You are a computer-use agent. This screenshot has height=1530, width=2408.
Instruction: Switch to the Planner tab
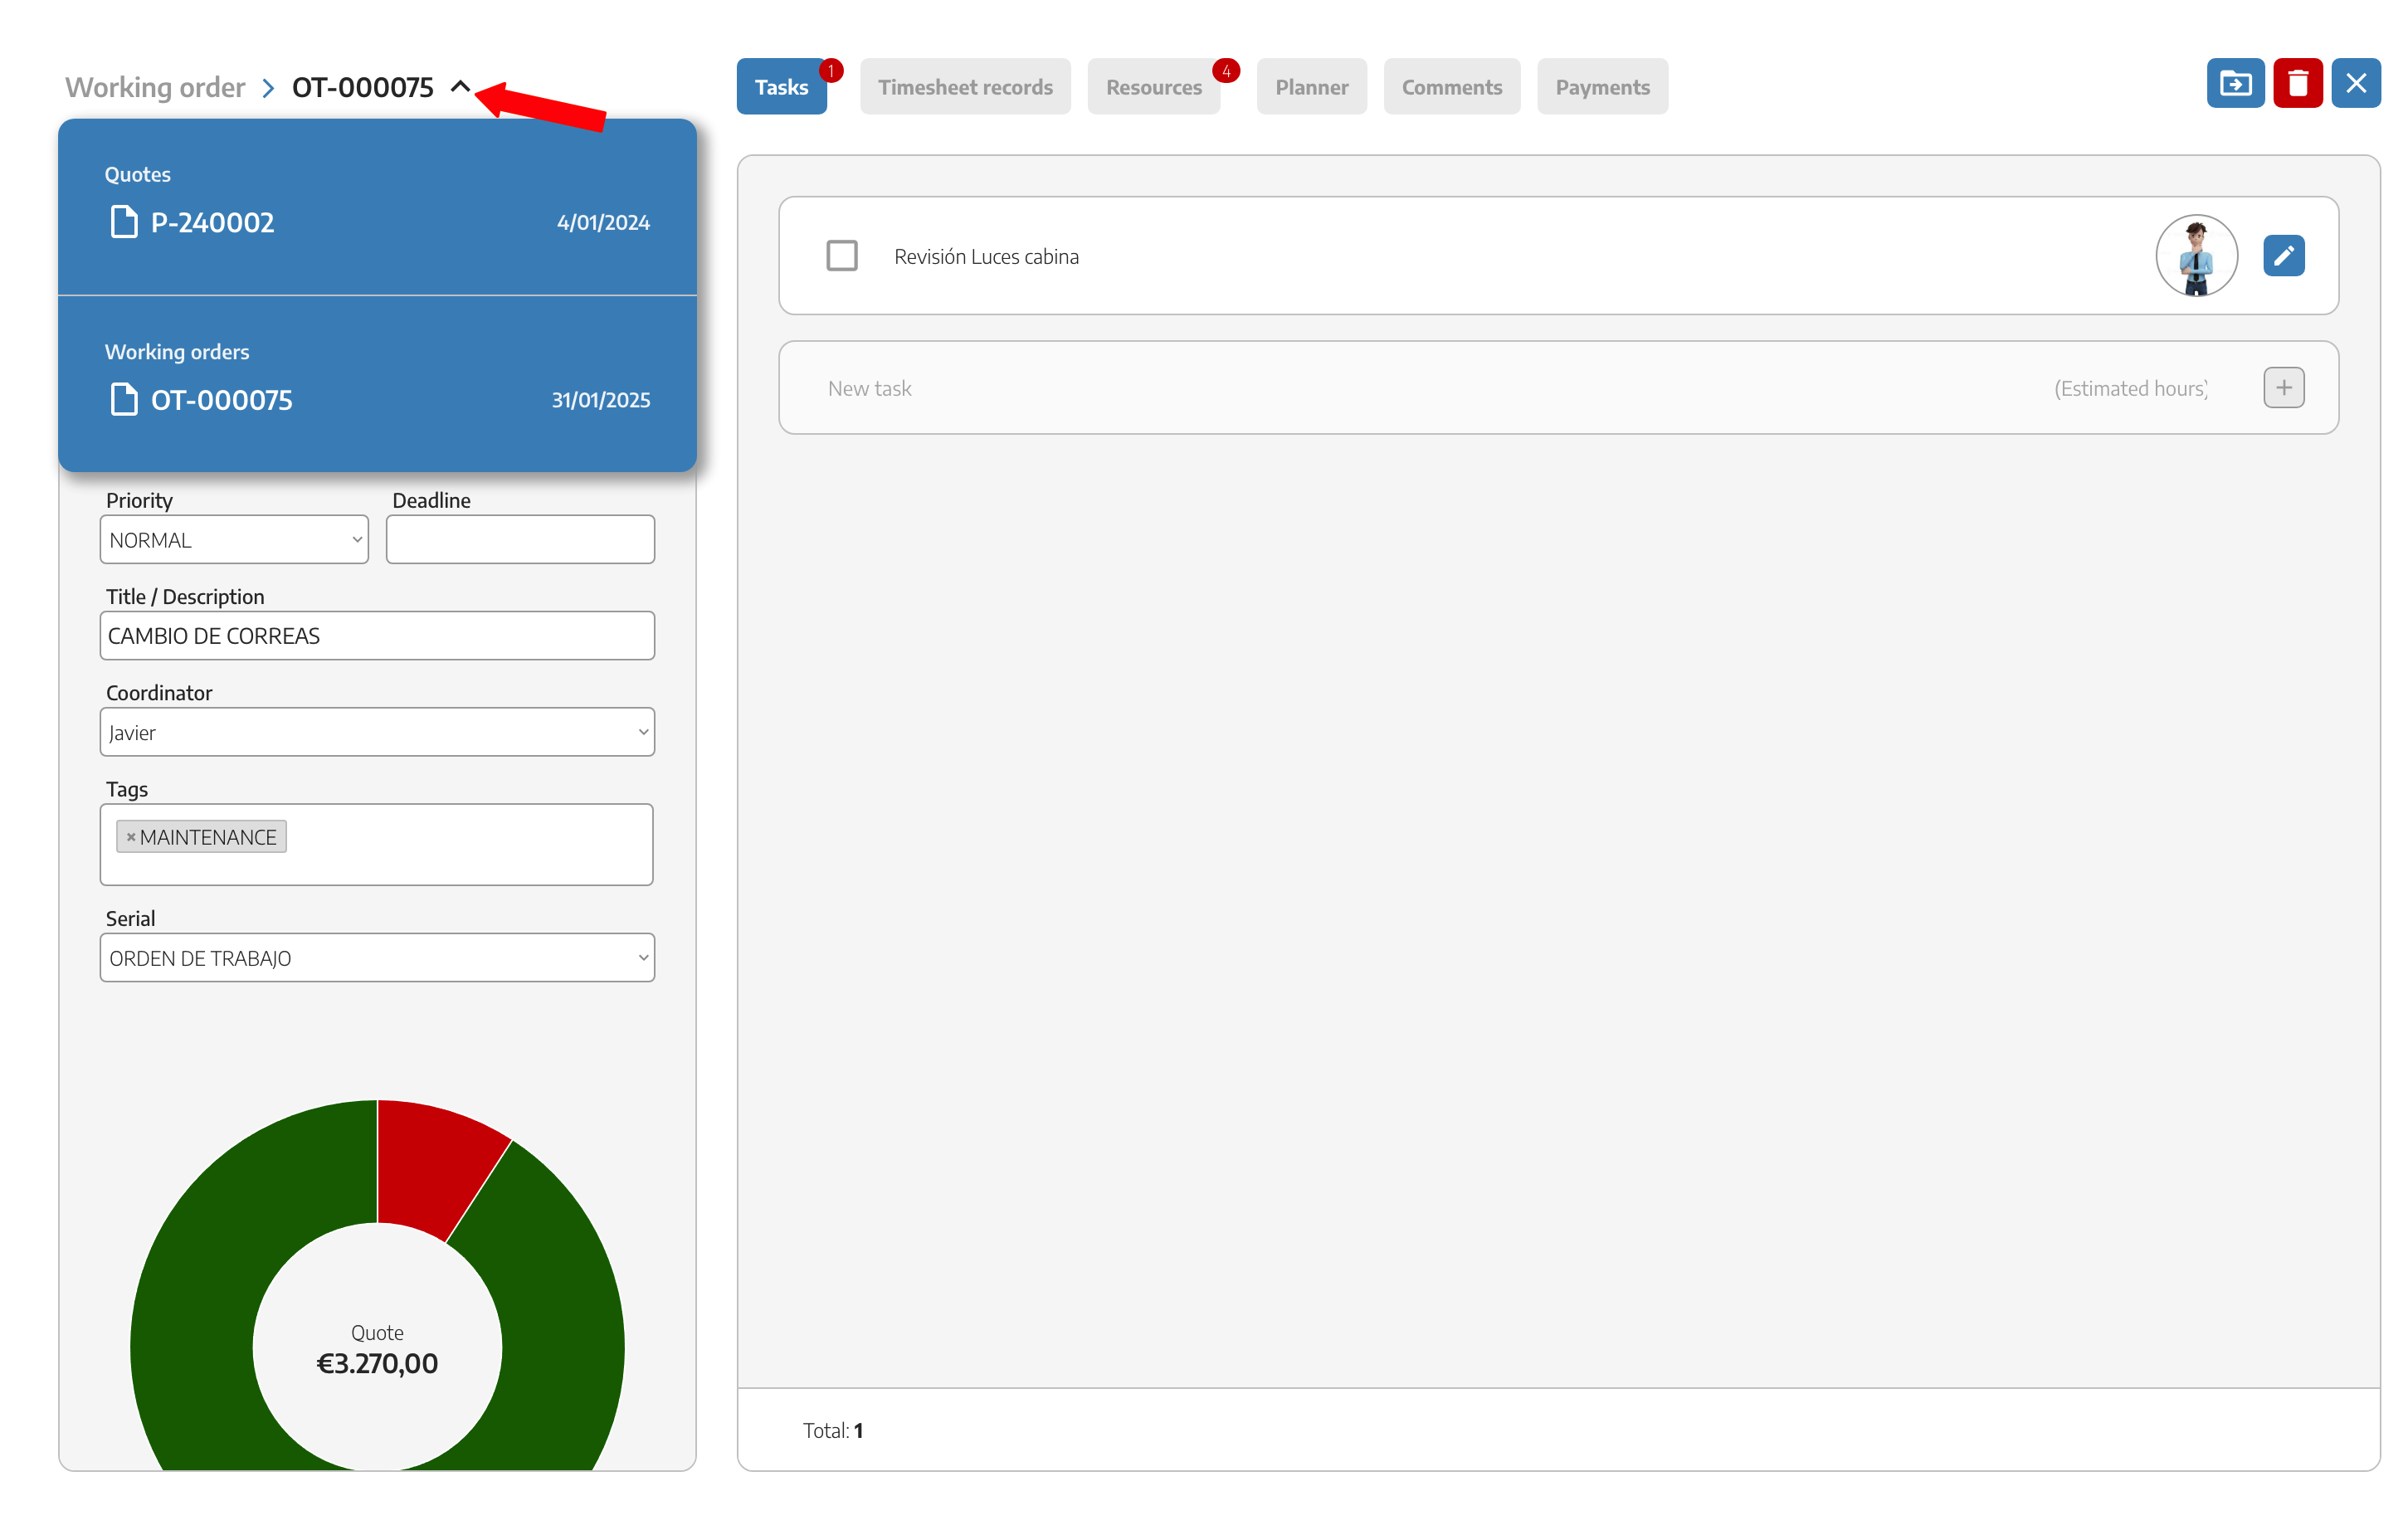point(1311,87)
